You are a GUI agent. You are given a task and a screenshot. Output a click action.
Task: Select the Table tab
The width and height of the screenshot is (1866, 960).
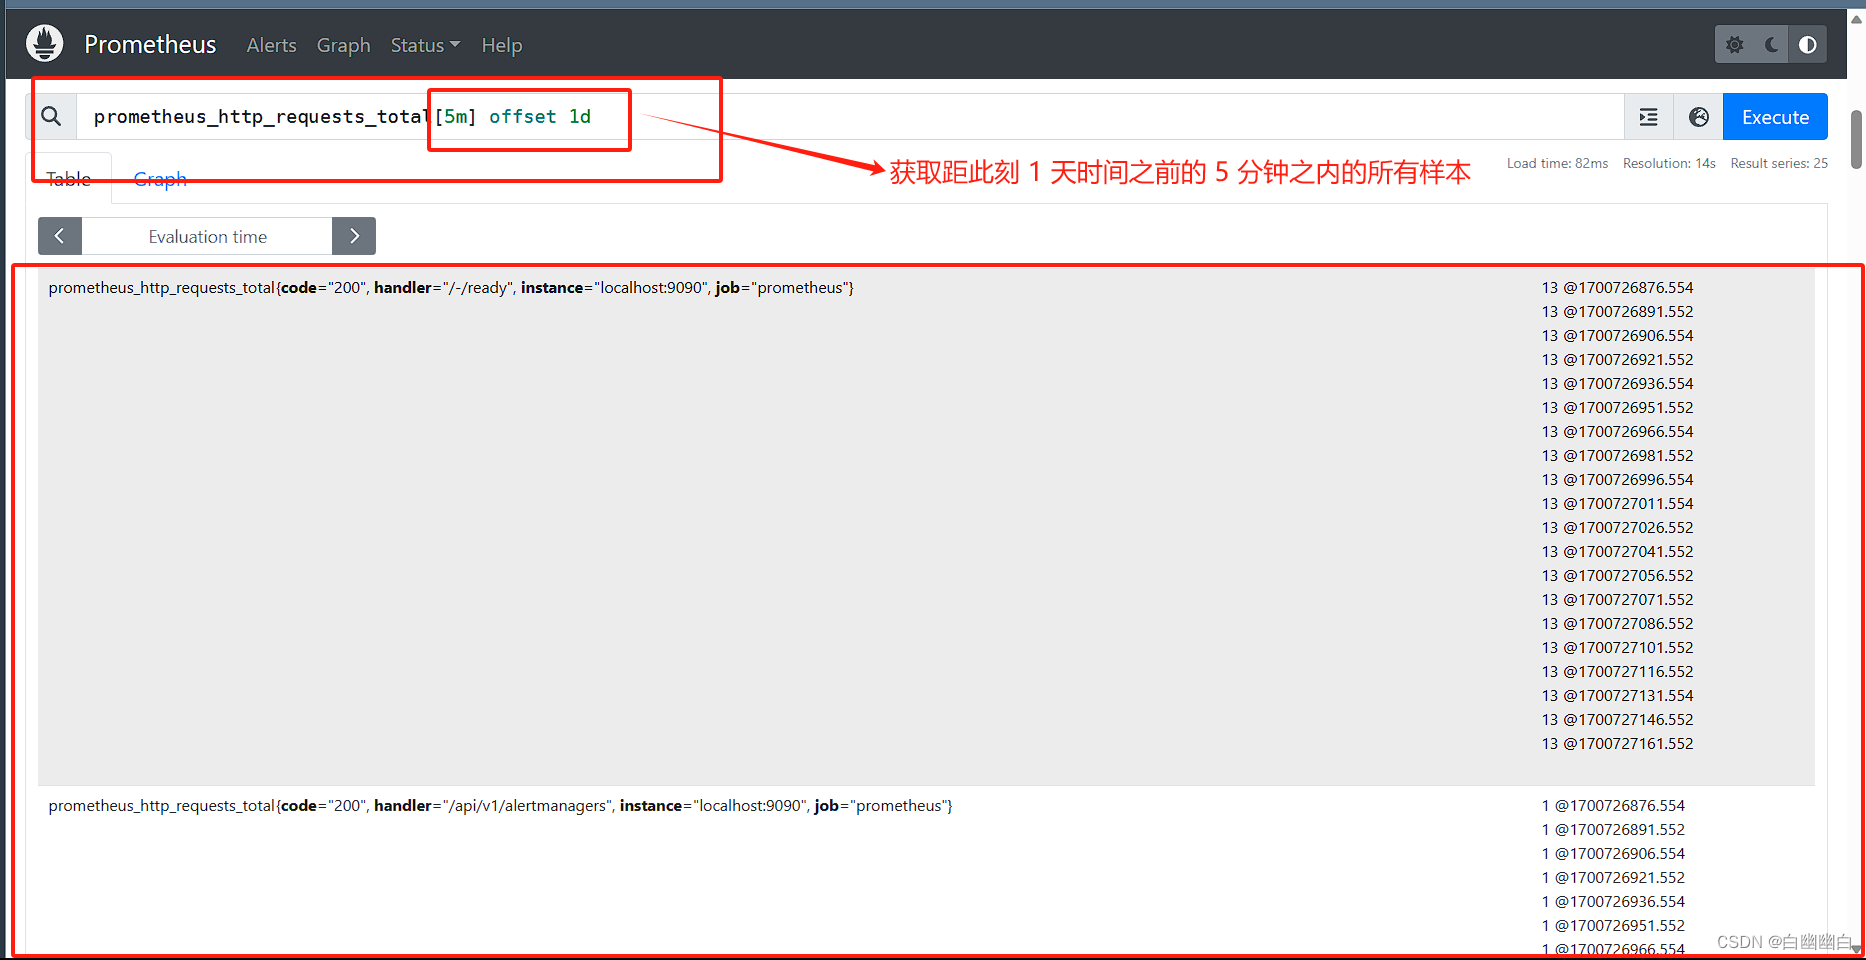pos(68,179)
